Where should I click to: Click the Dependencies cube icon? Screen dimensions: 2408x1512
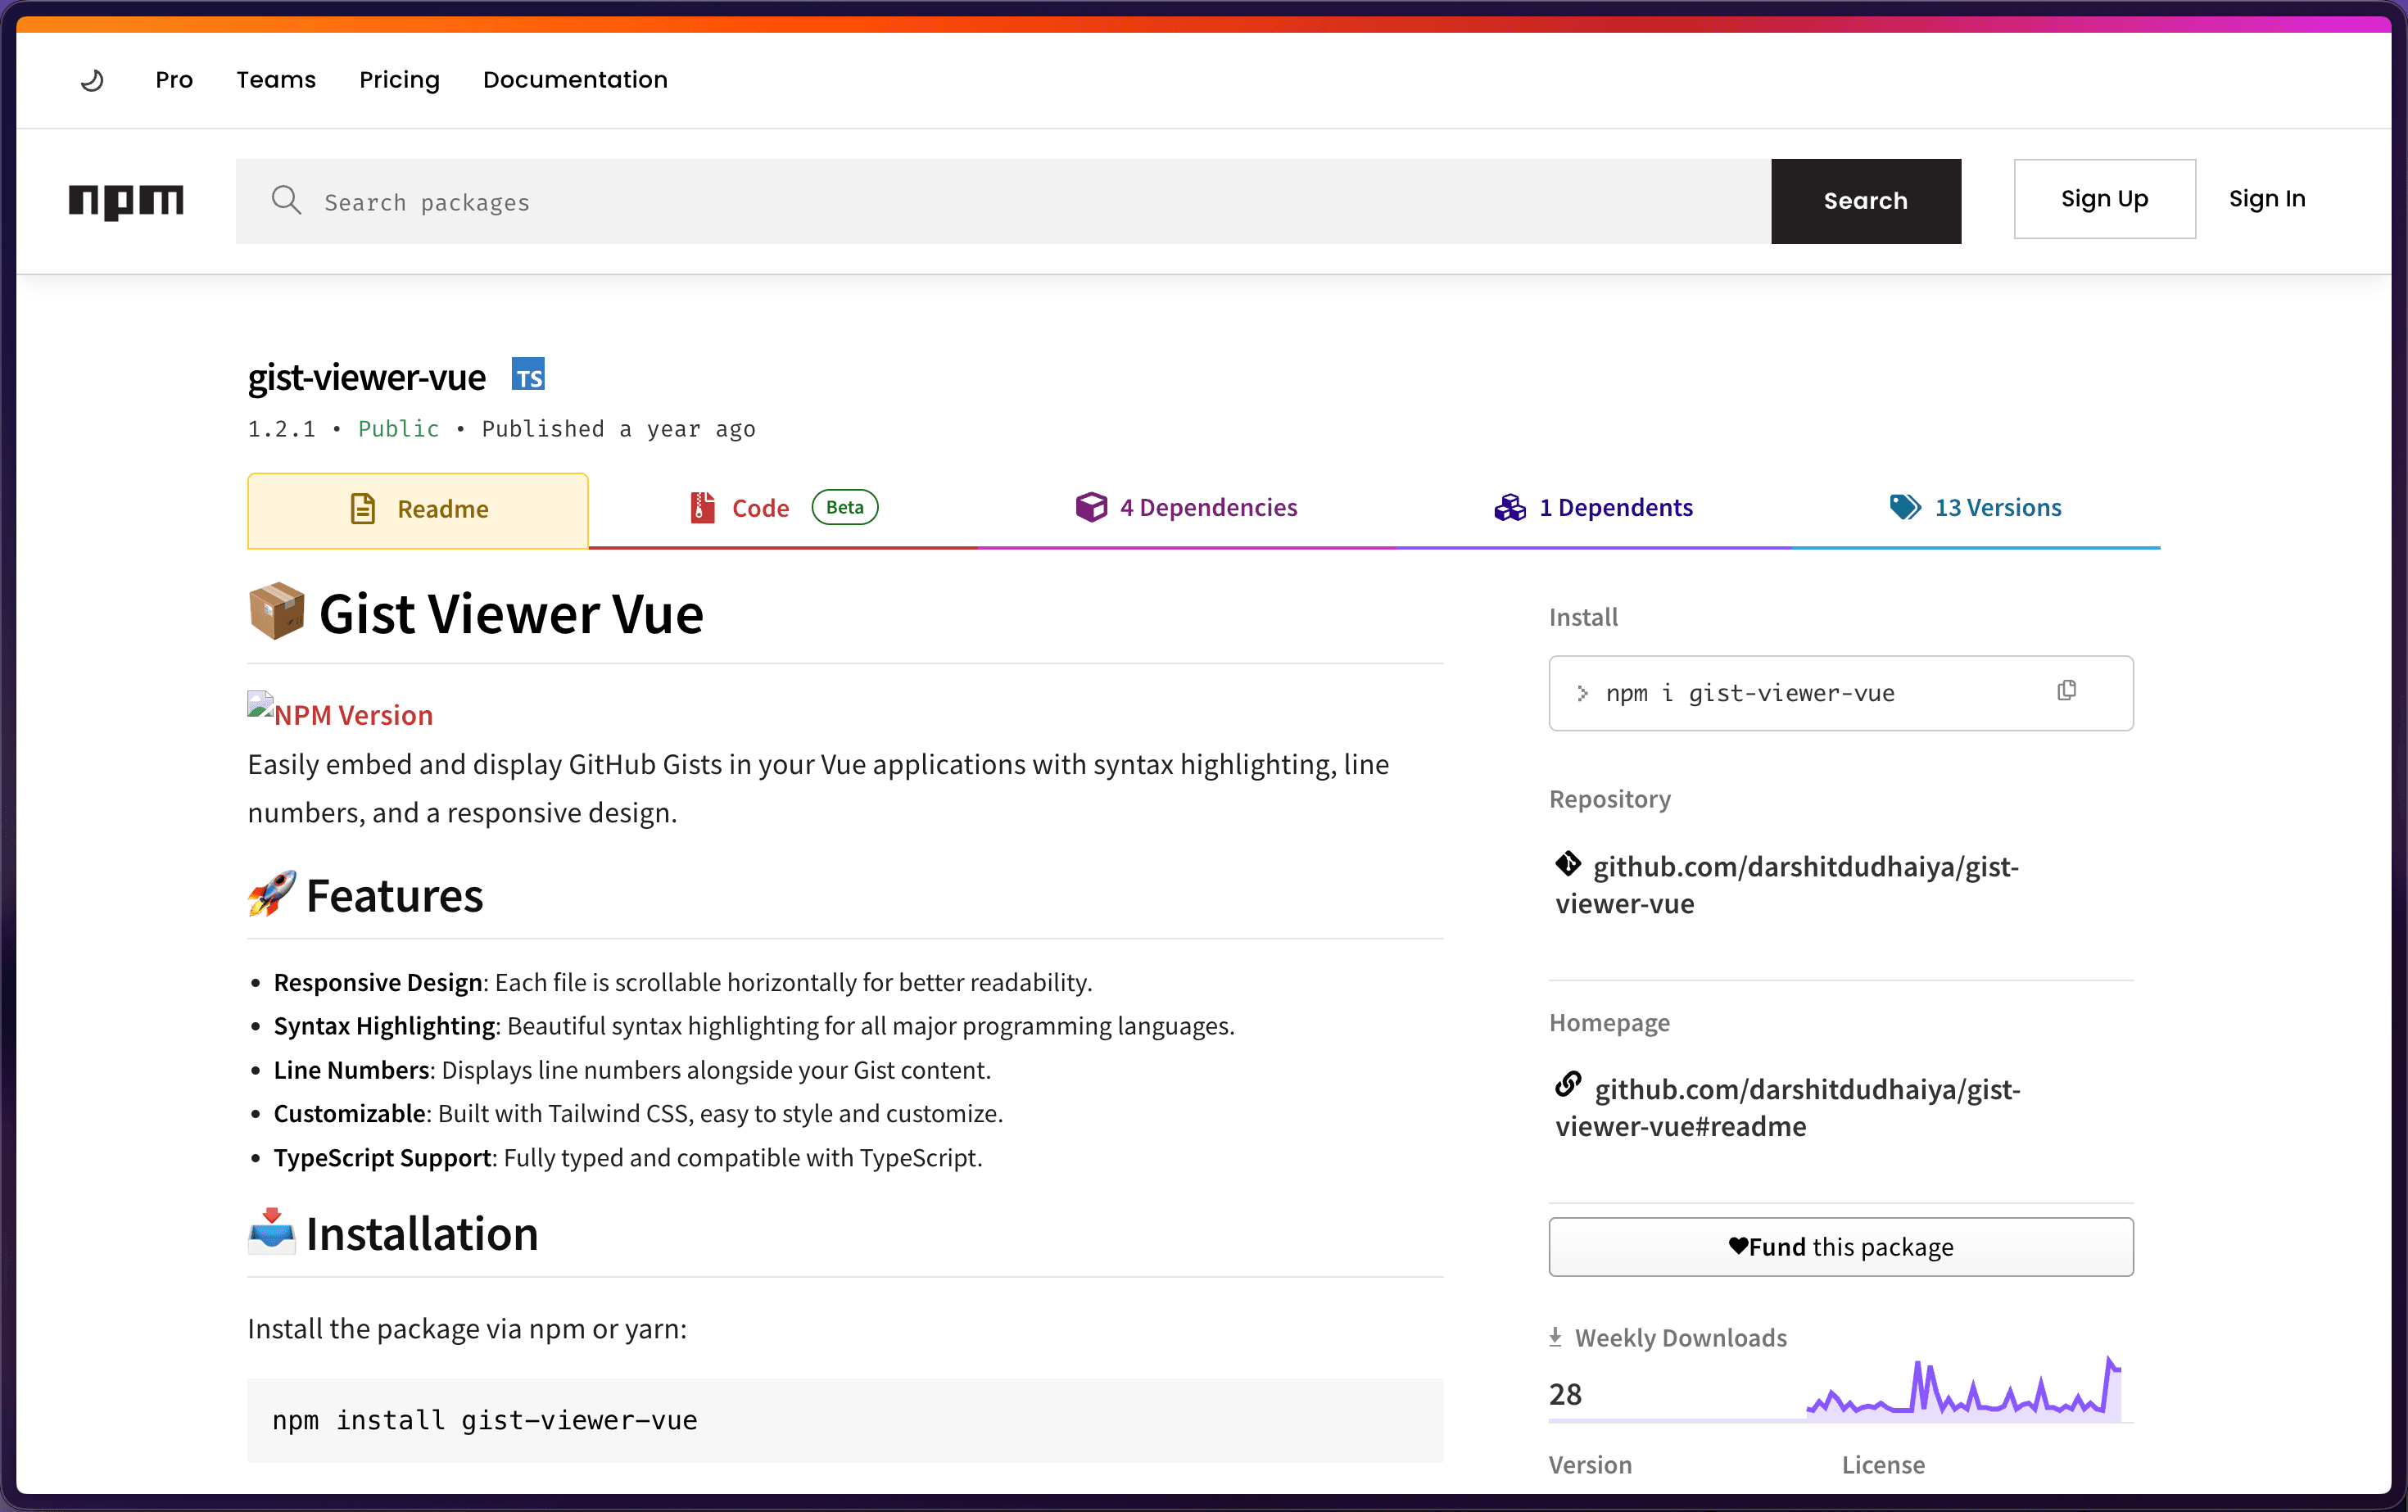click(x=1091, y=507)
